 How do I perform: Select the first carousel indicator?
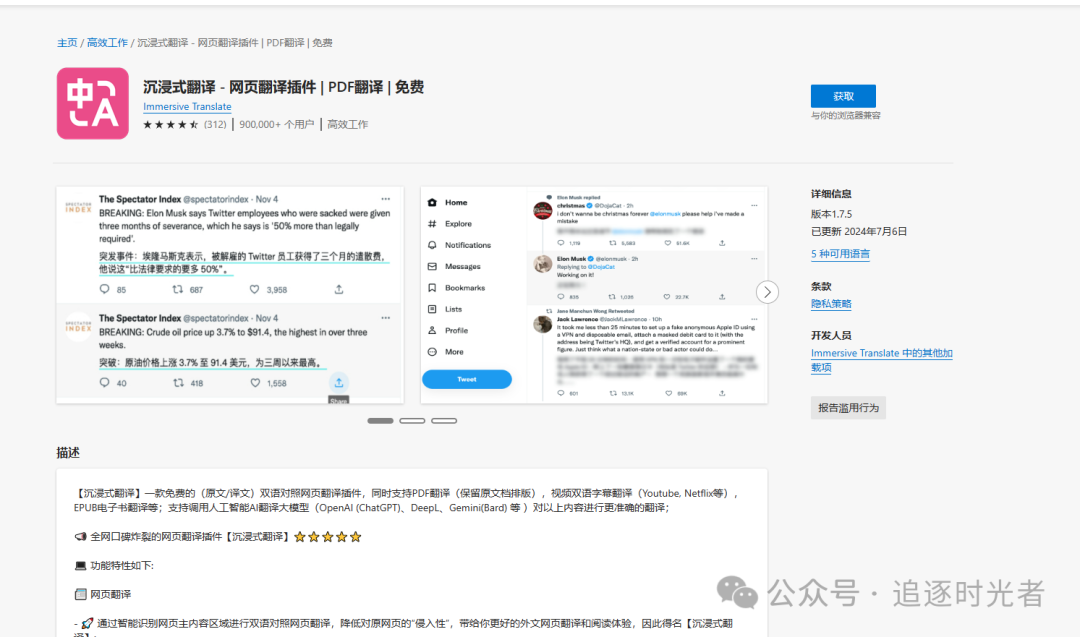tap(380, 421)
